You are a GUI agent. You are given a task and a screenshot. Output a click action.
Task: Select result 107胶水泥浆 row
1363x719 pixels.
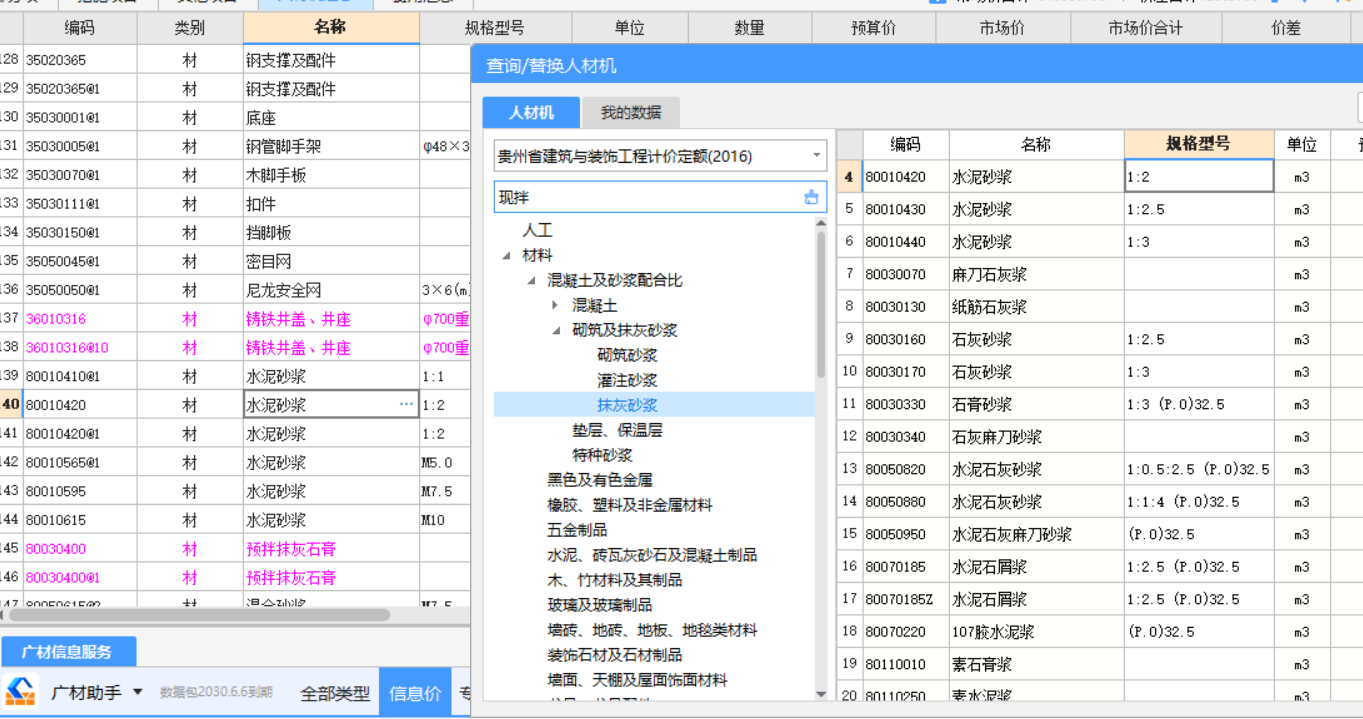pos(1099,632)
